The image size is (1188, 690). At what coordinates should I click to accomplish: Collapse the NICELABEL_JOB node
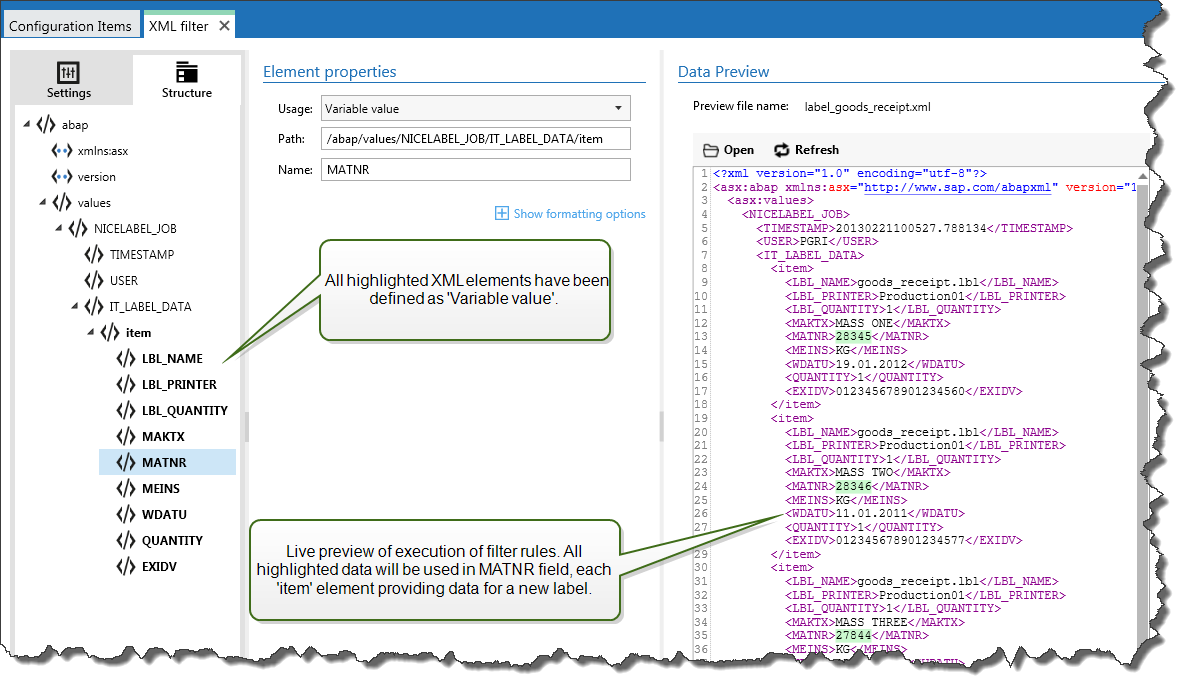click(59, 229)
